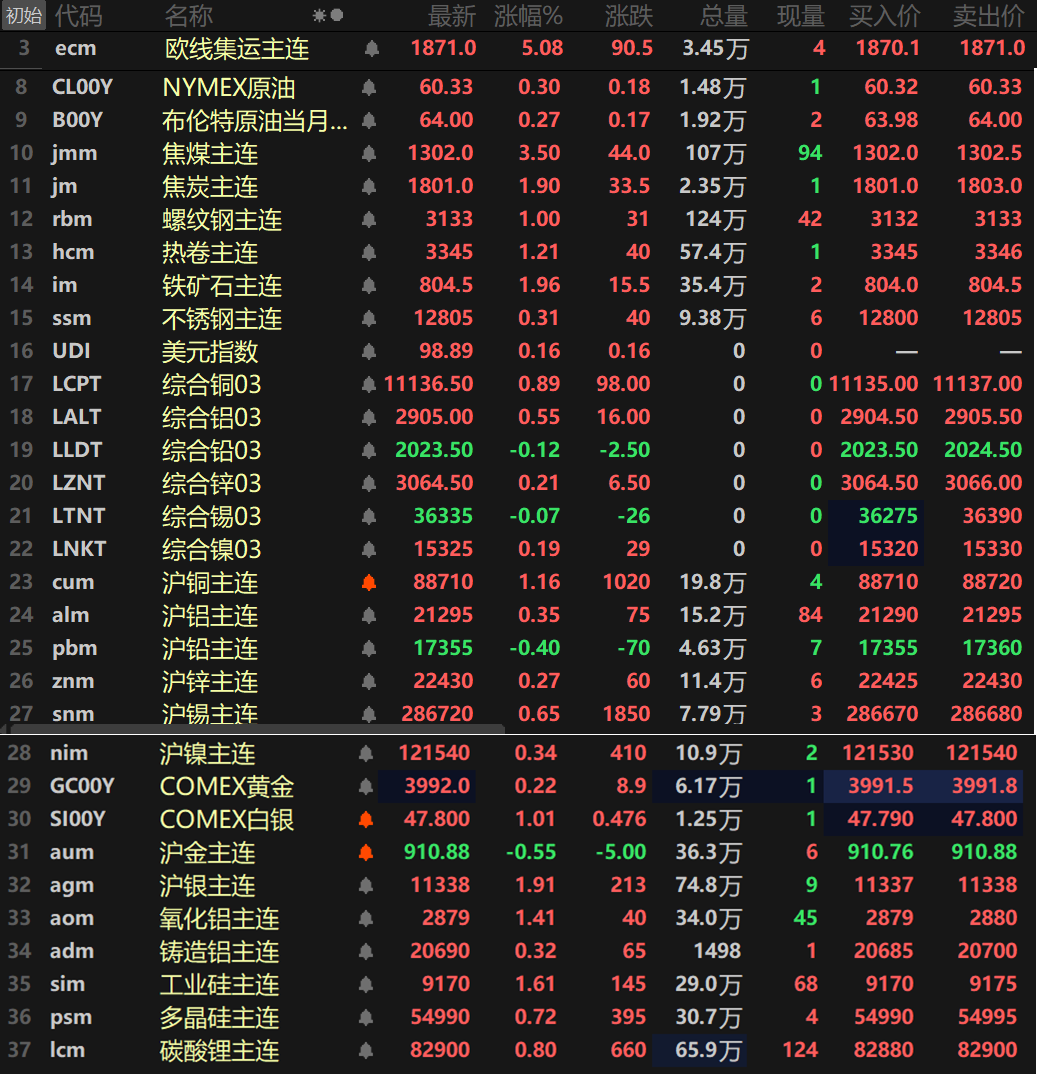Set alert bell on 焦煤主连 row
1037x1074 pixels.
tap(368, 154)
